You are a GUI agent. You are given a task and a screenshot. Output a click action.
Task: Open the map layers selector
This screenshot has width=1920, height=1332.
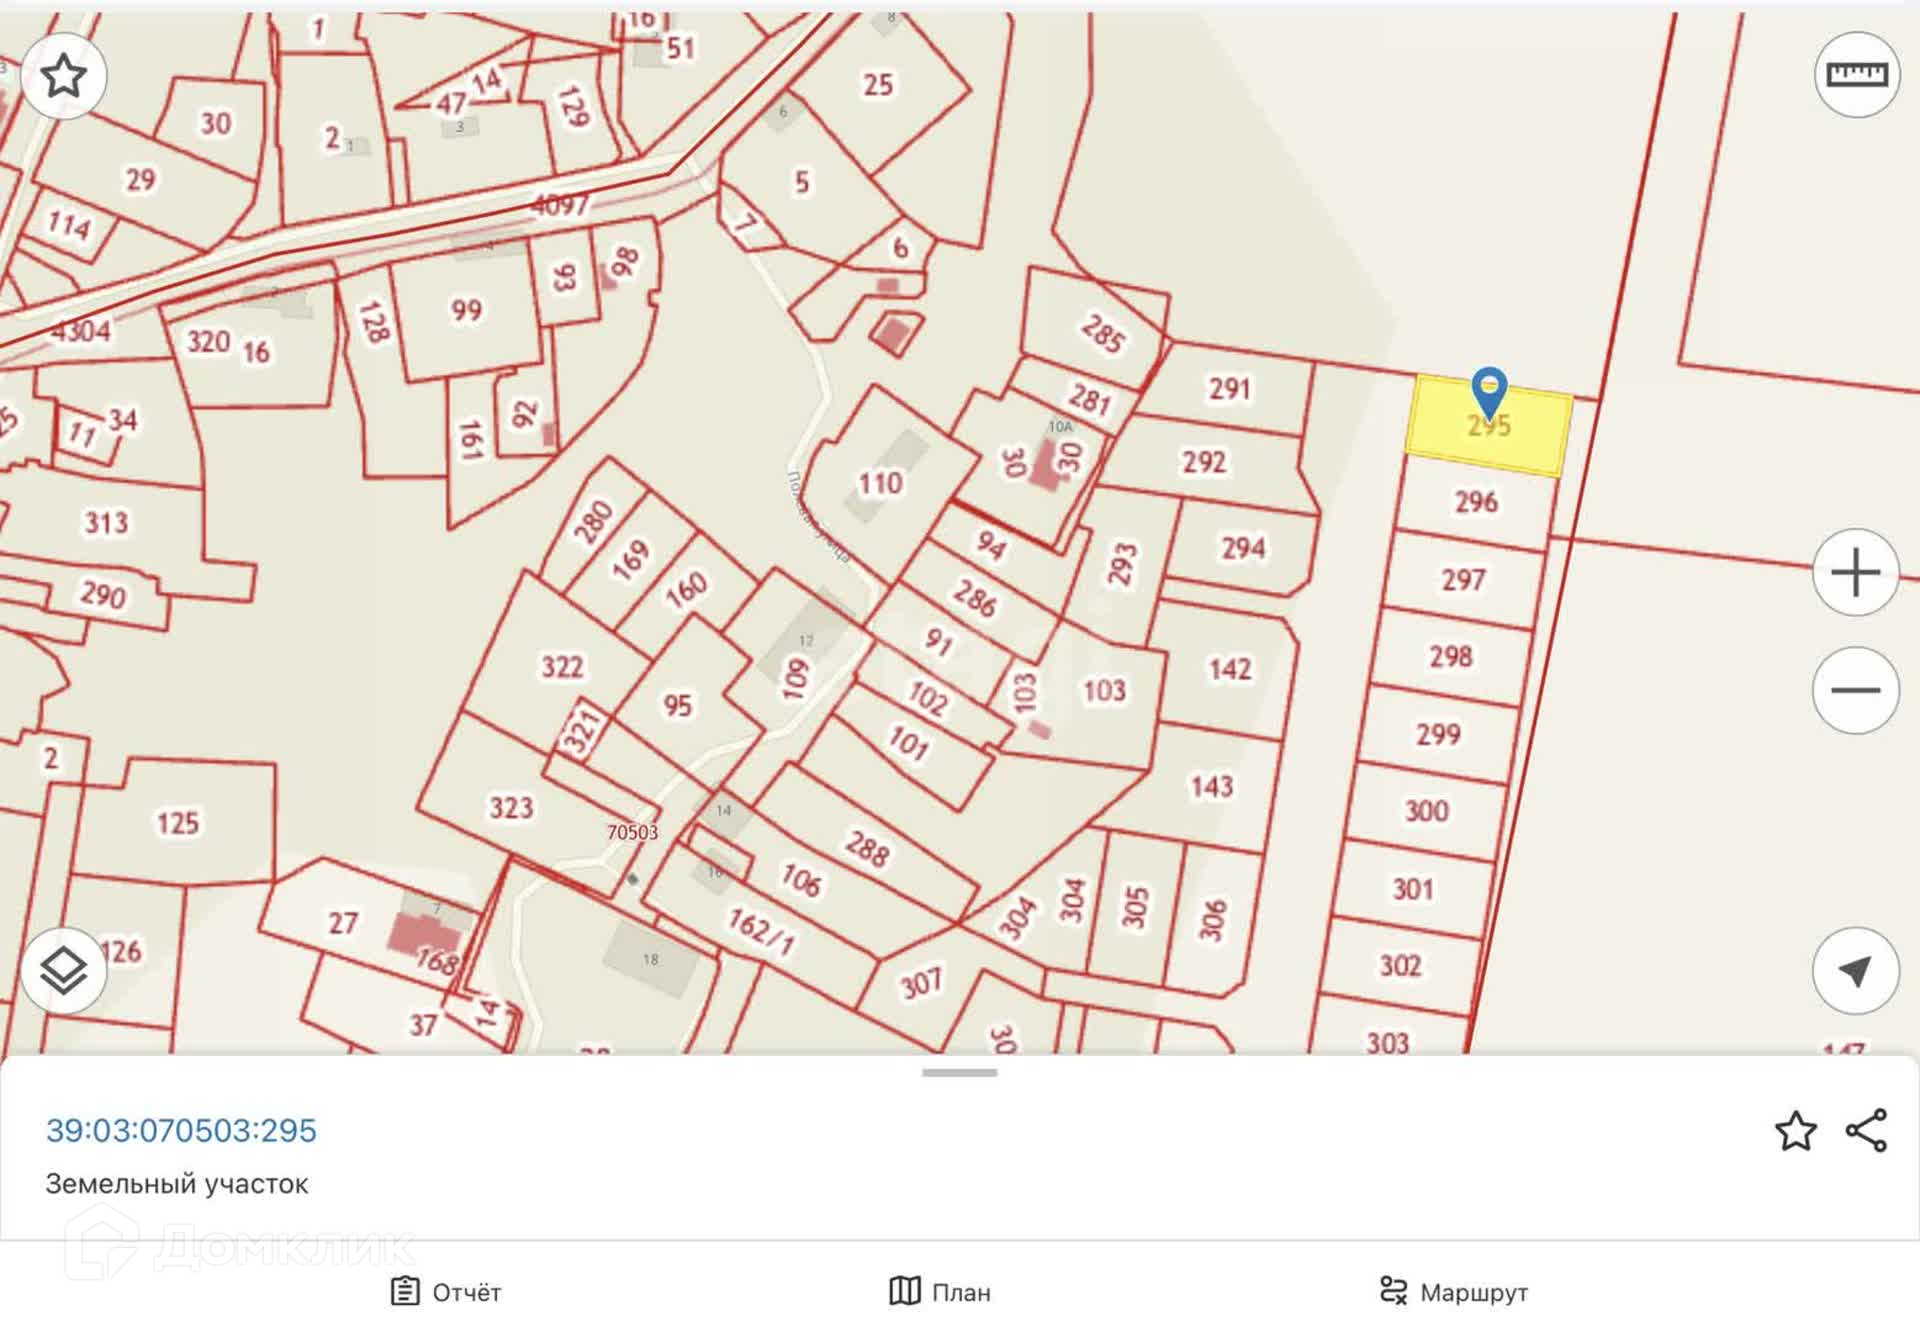[64, 970]
